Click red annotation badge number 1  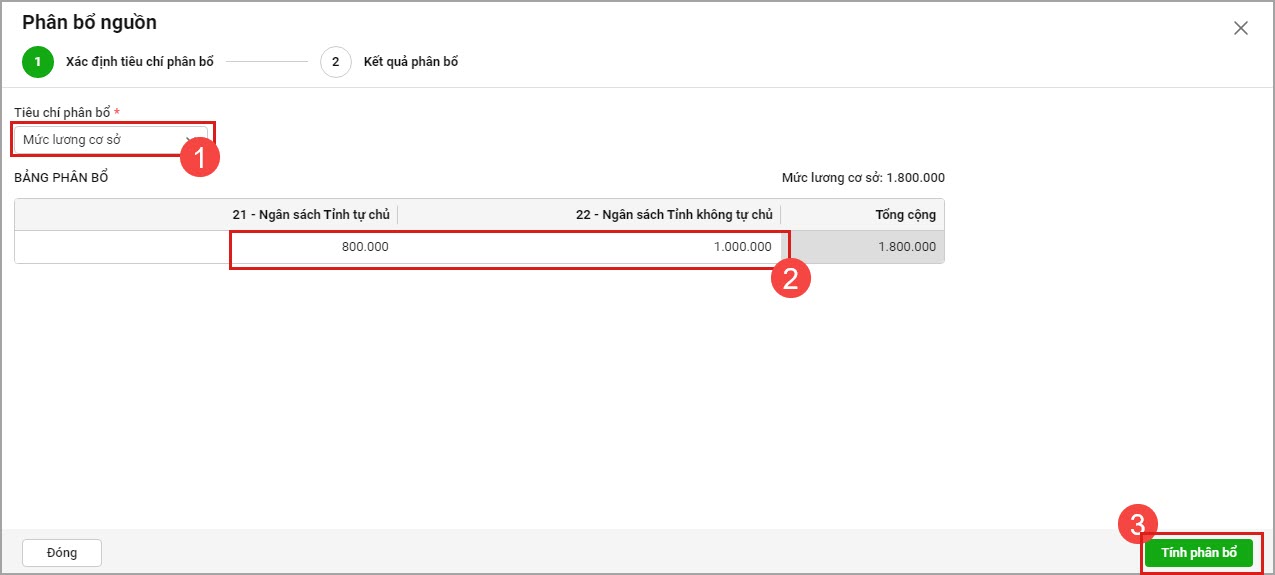tap(199, 158)
